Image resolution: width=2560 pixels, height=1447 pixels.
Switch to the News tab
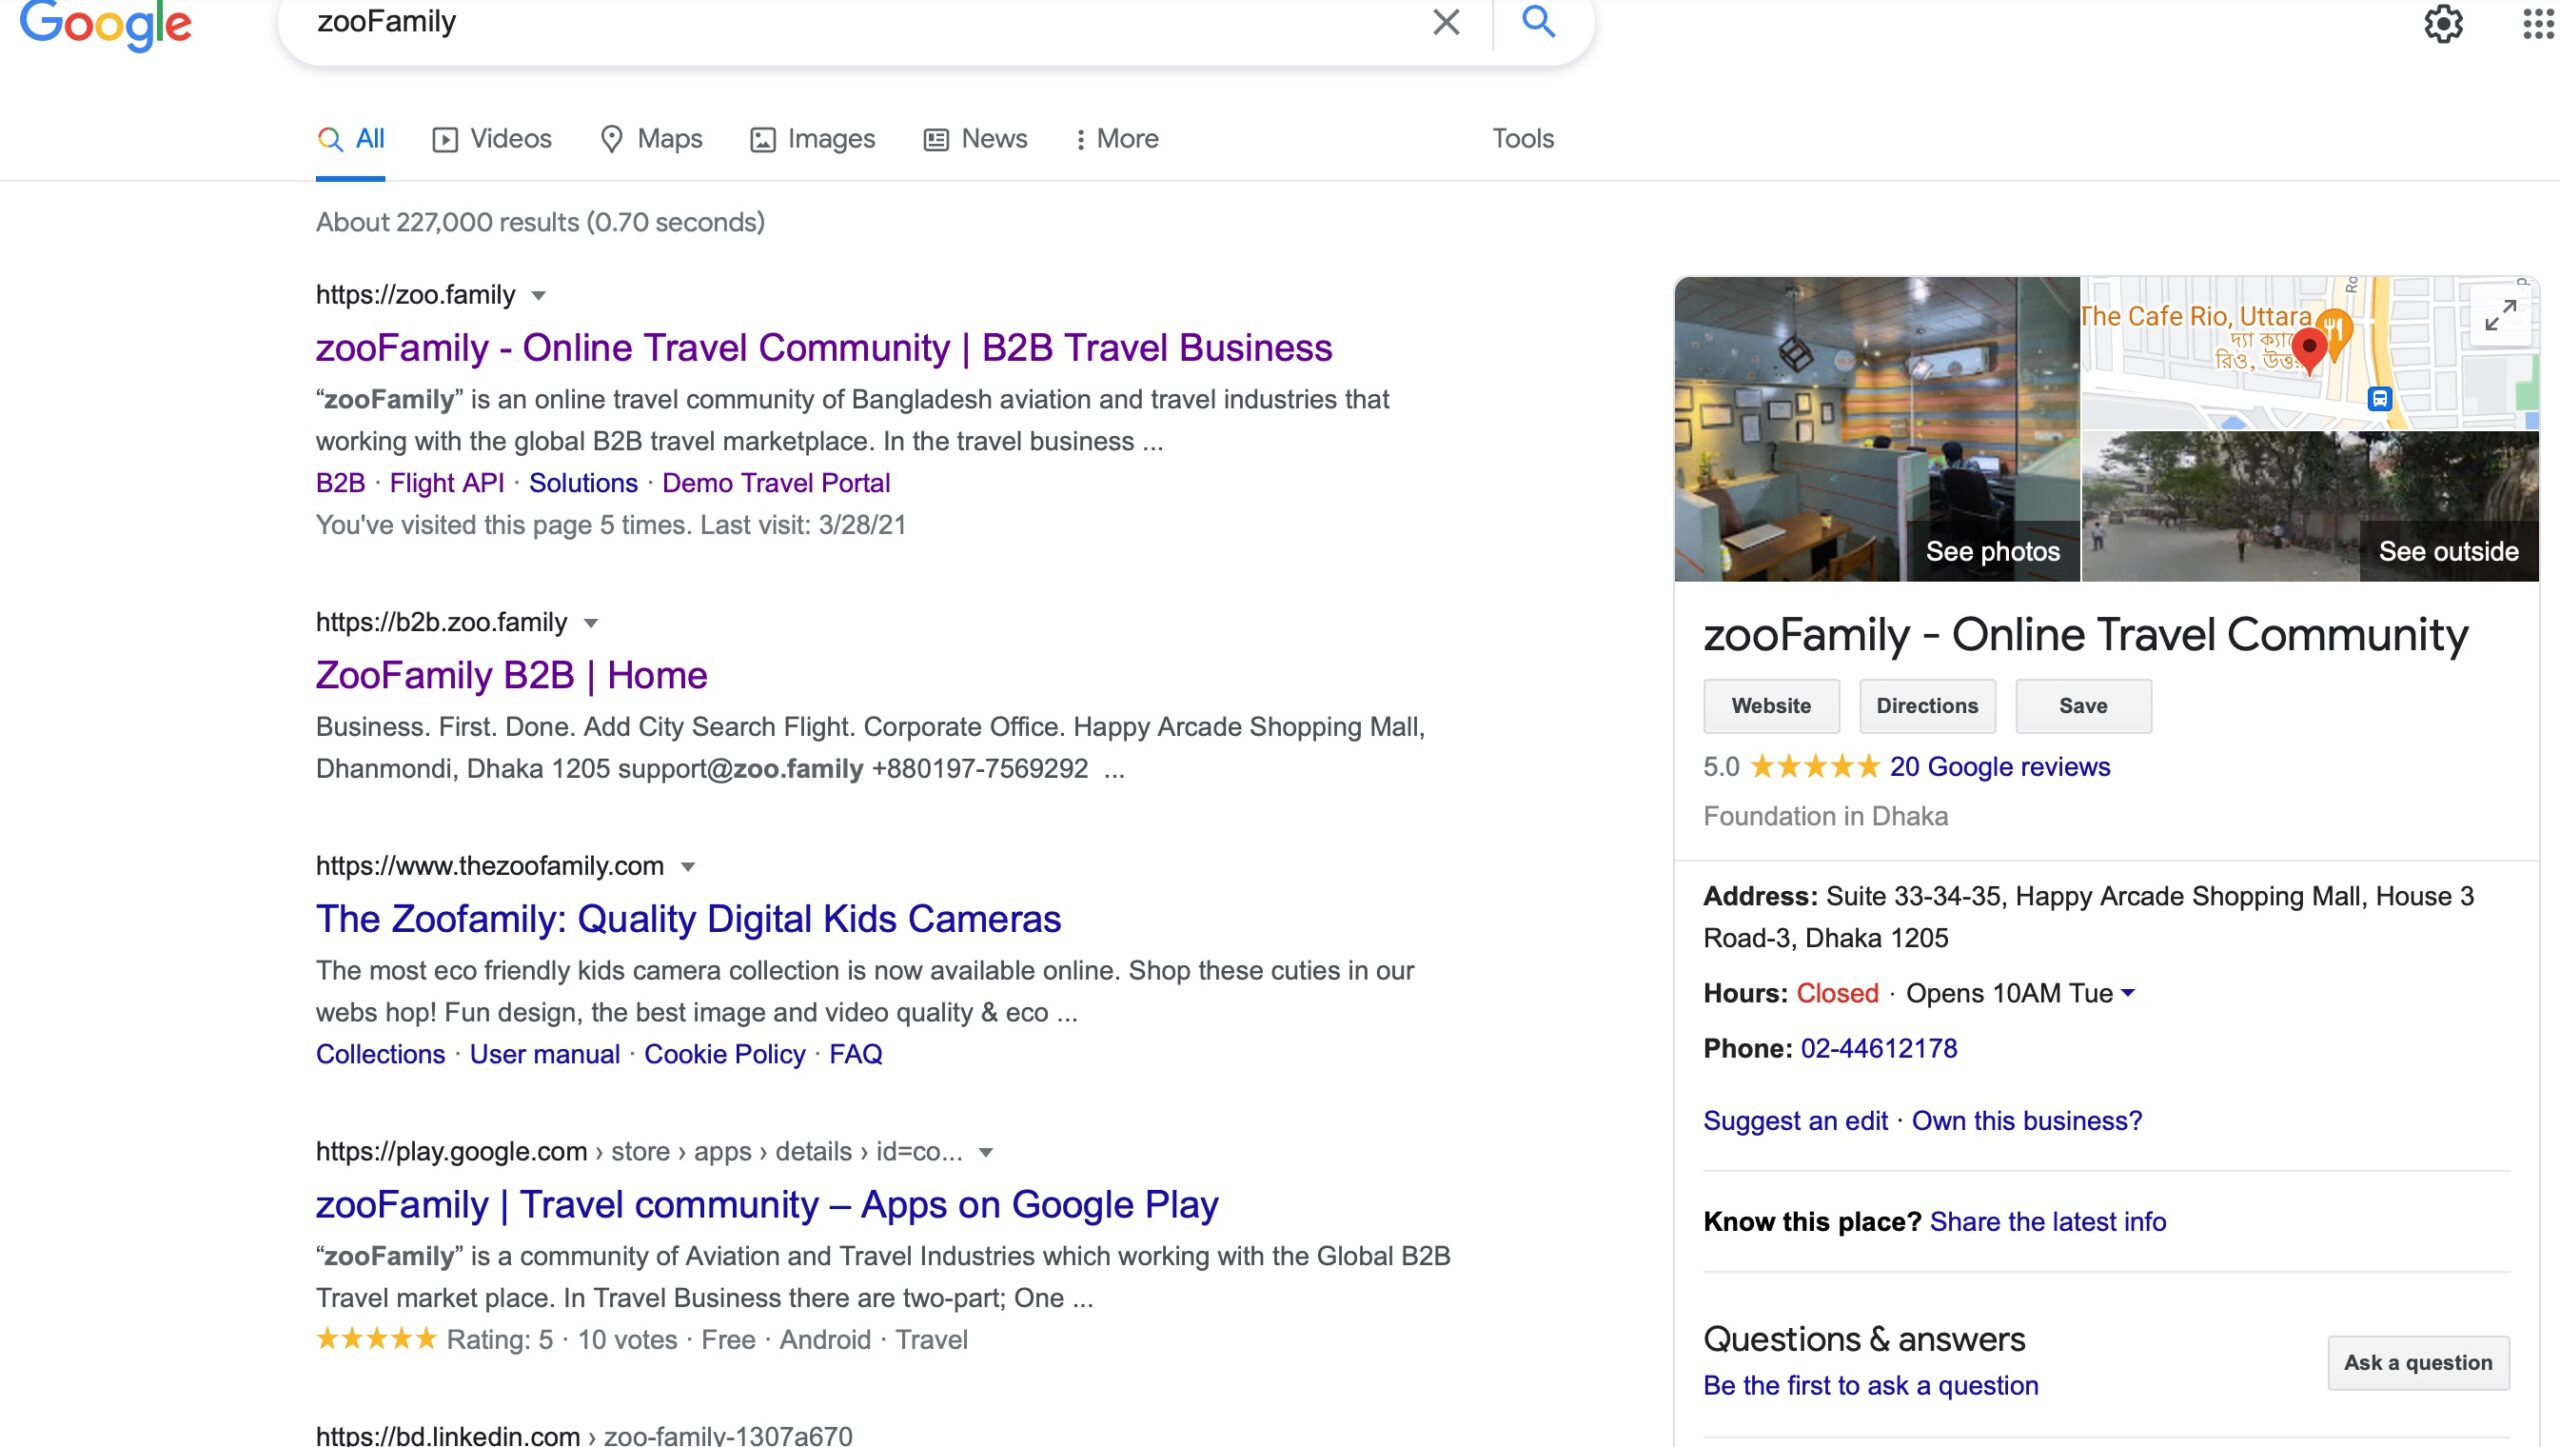pyautogui.click(x=976, y=139)
